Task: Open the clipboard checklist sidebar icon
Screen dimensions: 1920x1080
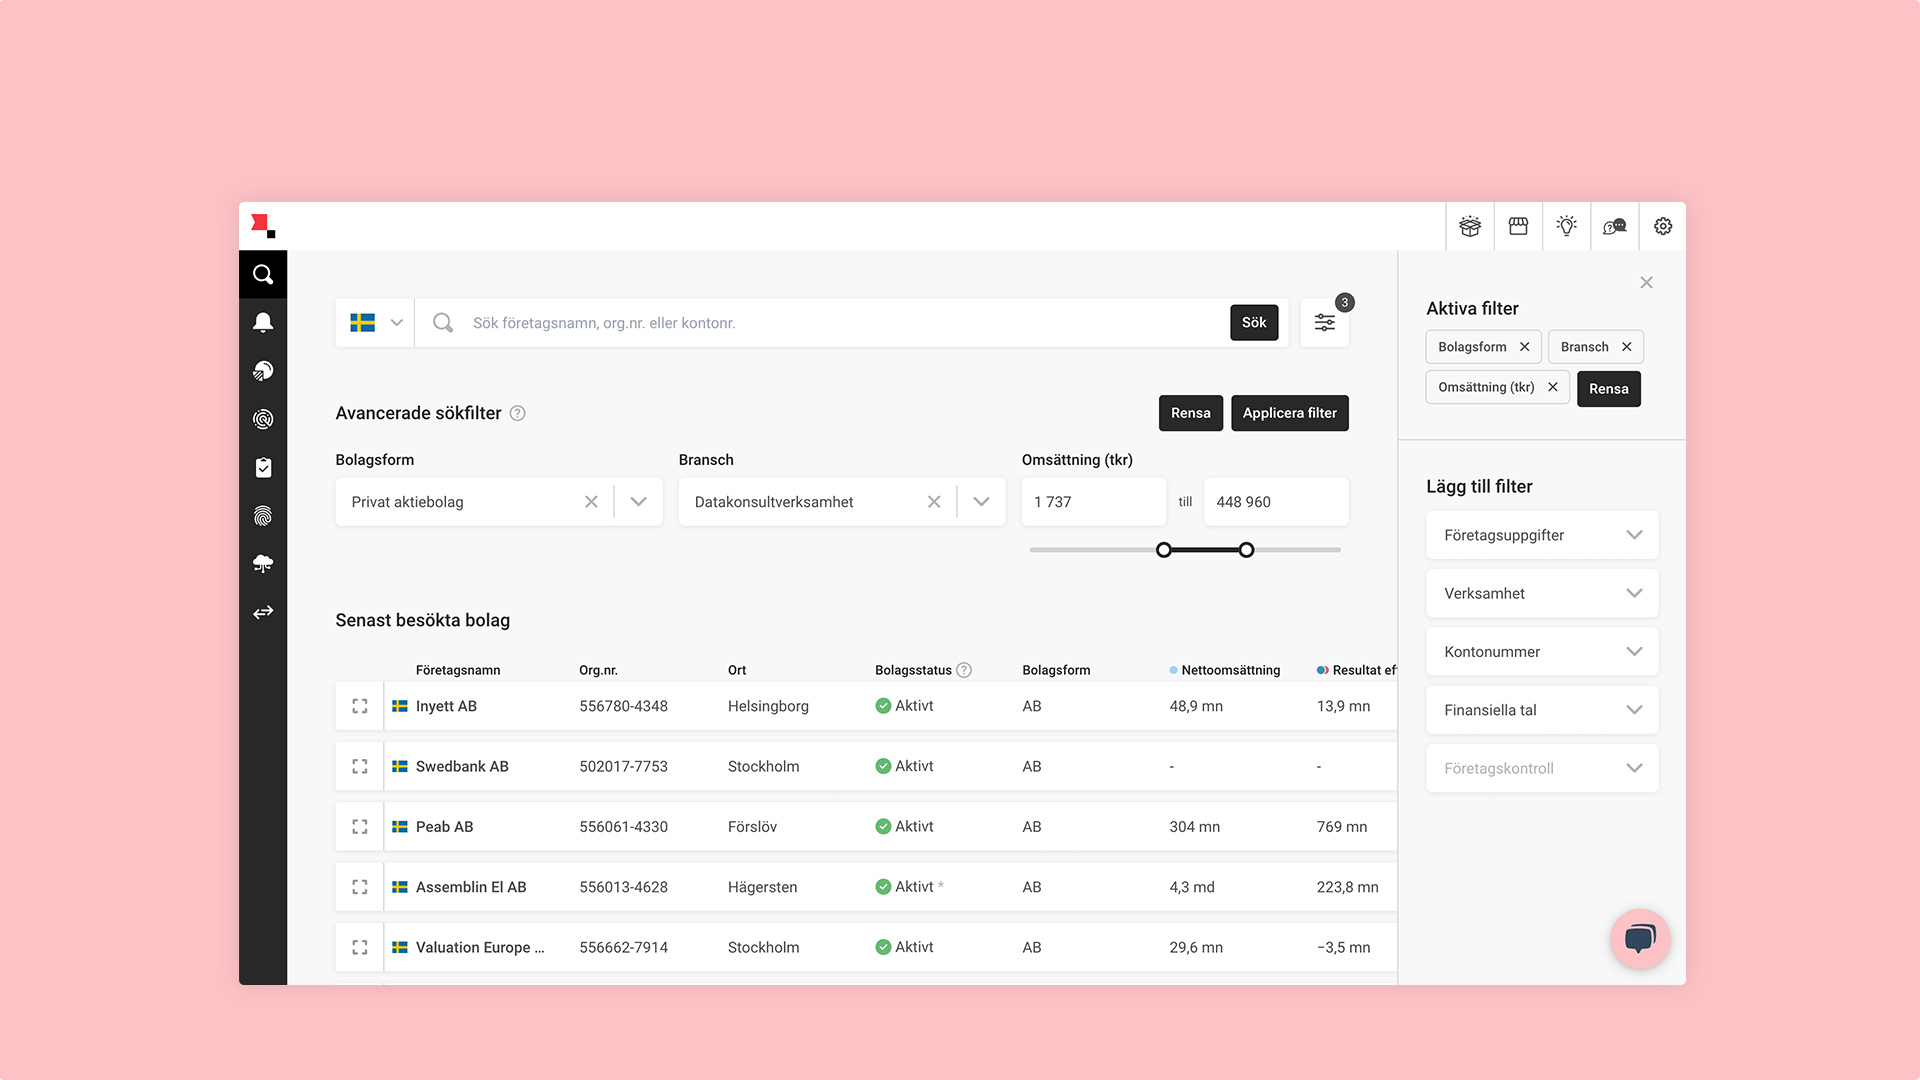Action: pos(263,467)
